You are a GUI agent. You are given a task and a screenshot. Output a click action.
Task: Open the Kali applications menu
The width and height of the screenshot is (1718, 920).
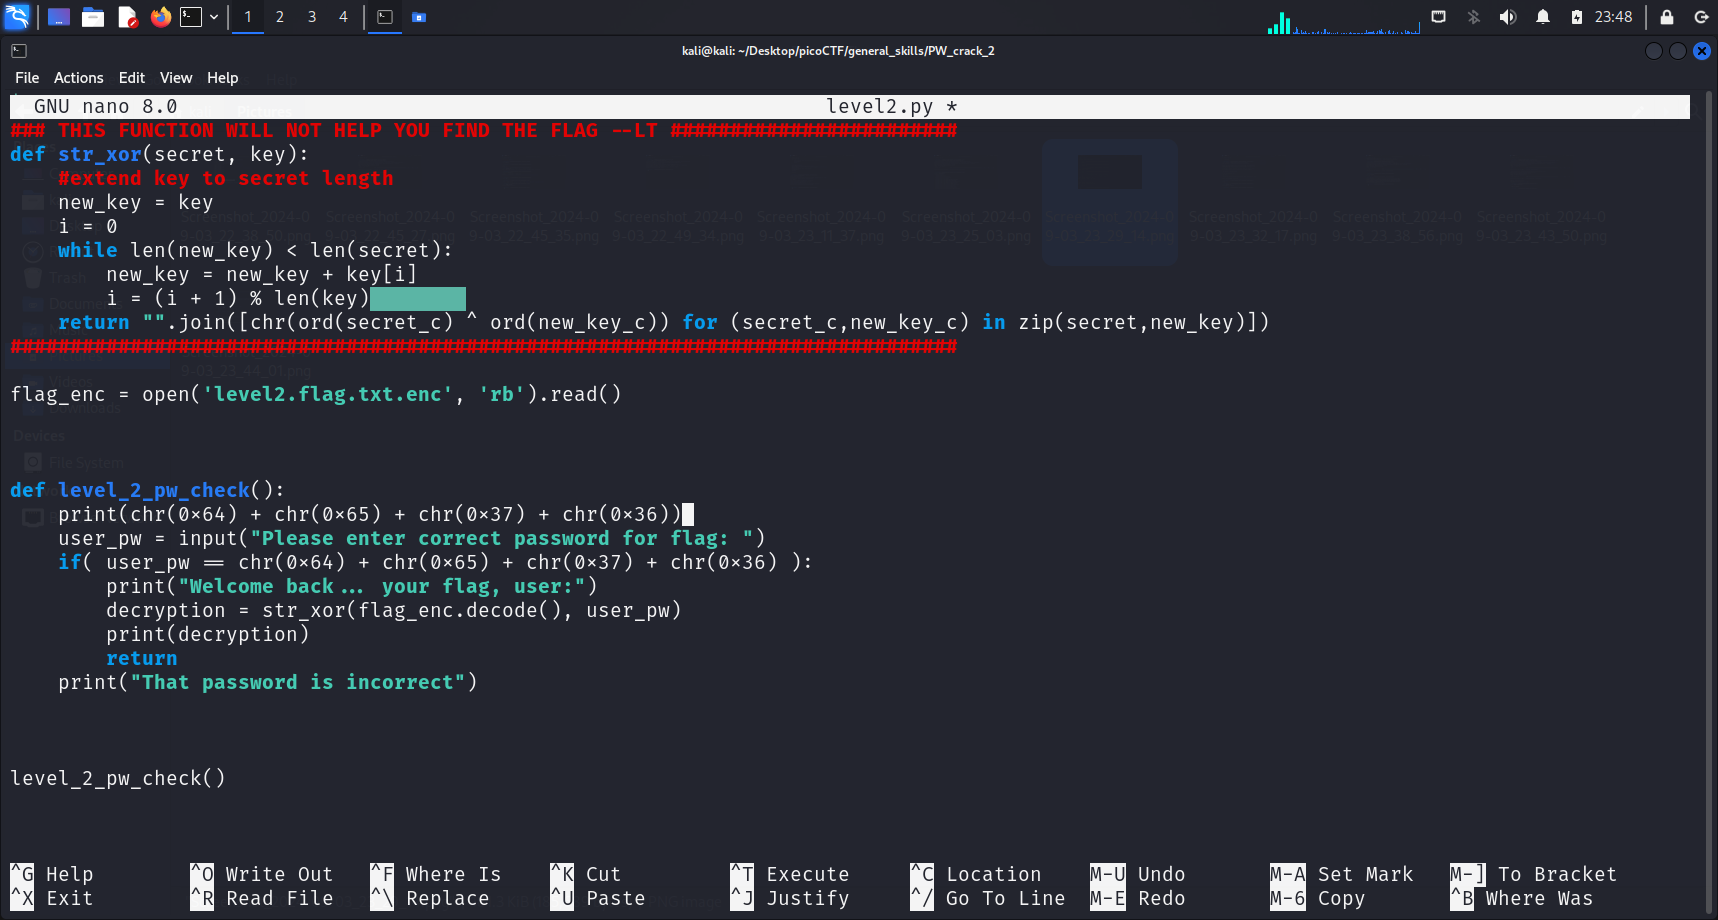point(17,17)
